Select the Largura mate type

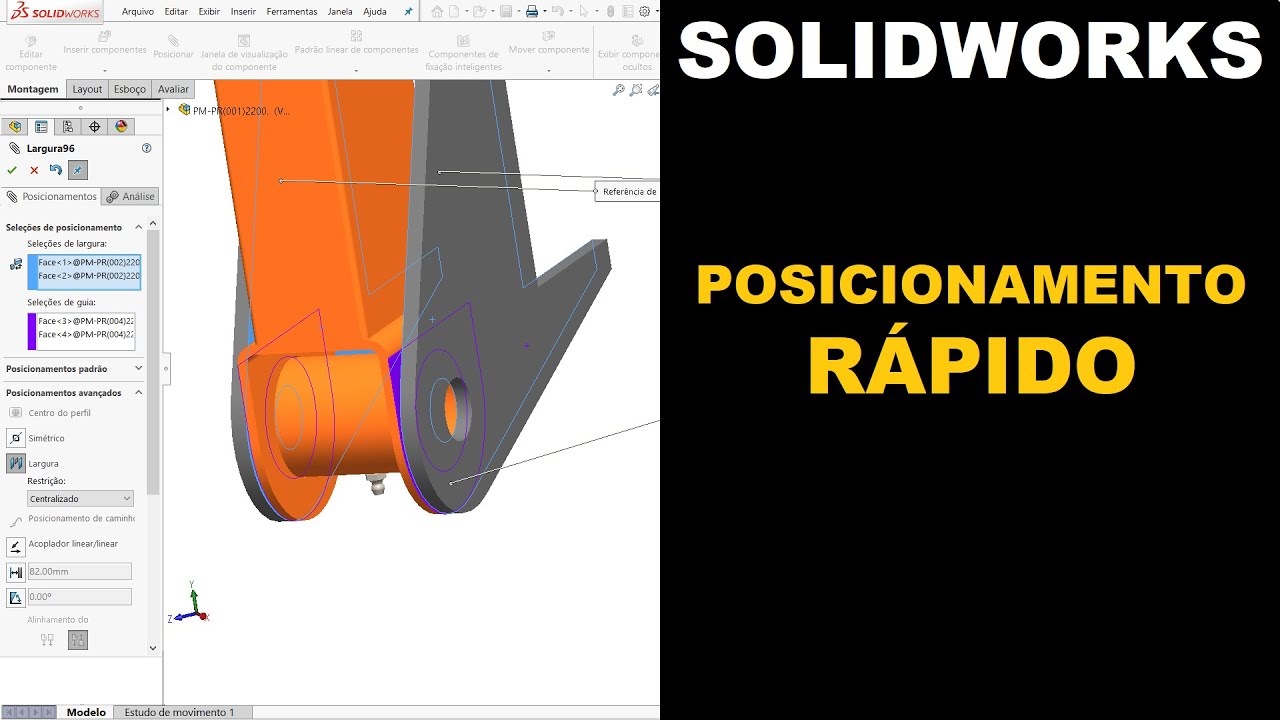click(16, 464)
